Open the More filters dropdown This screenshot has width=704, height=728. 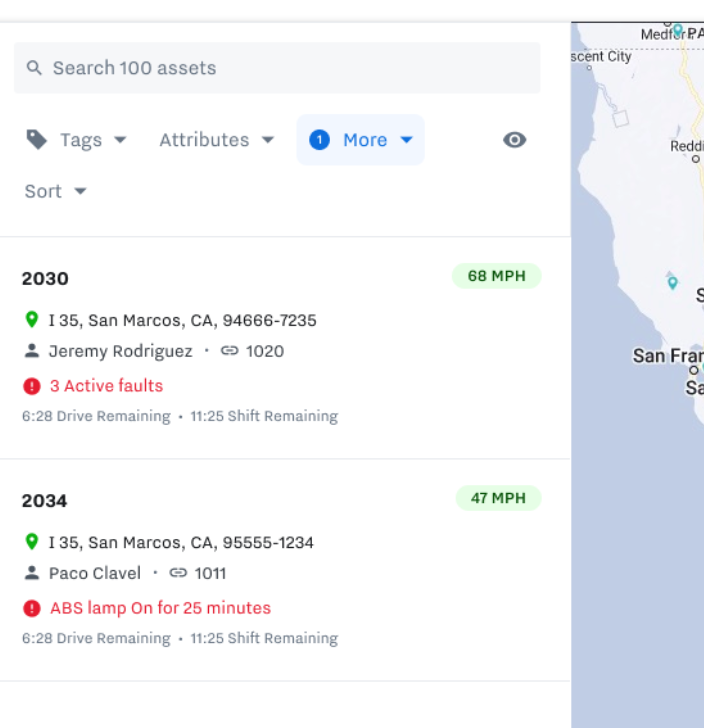pyautogui.click(x=361, y=140)
